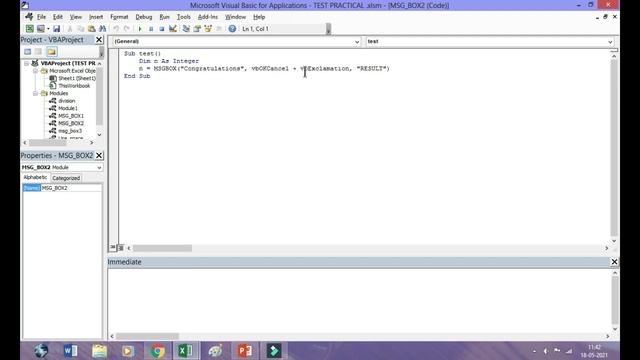Toggle Folders icon in Project pane
The height and width of the screenshot is (360, 640).
click(x=51, y=51)
